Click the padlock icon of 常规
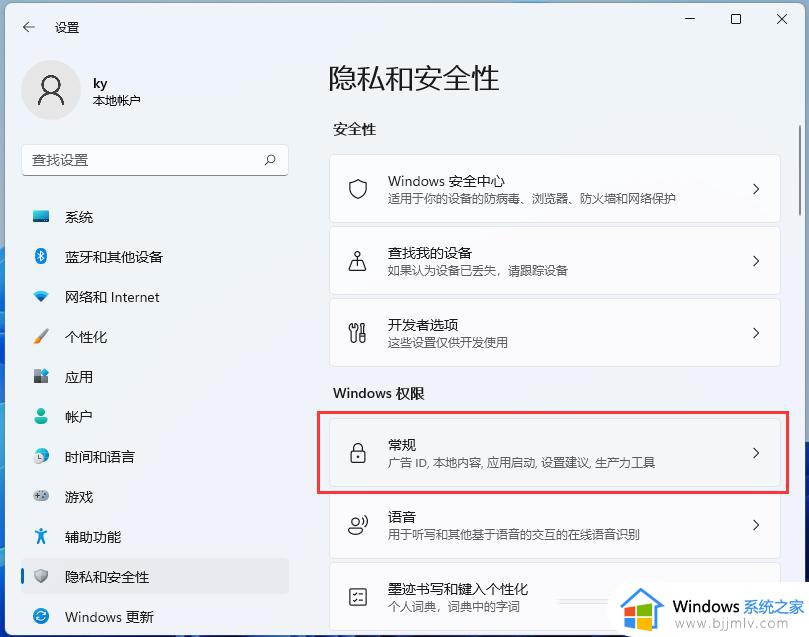 [358, 453]
